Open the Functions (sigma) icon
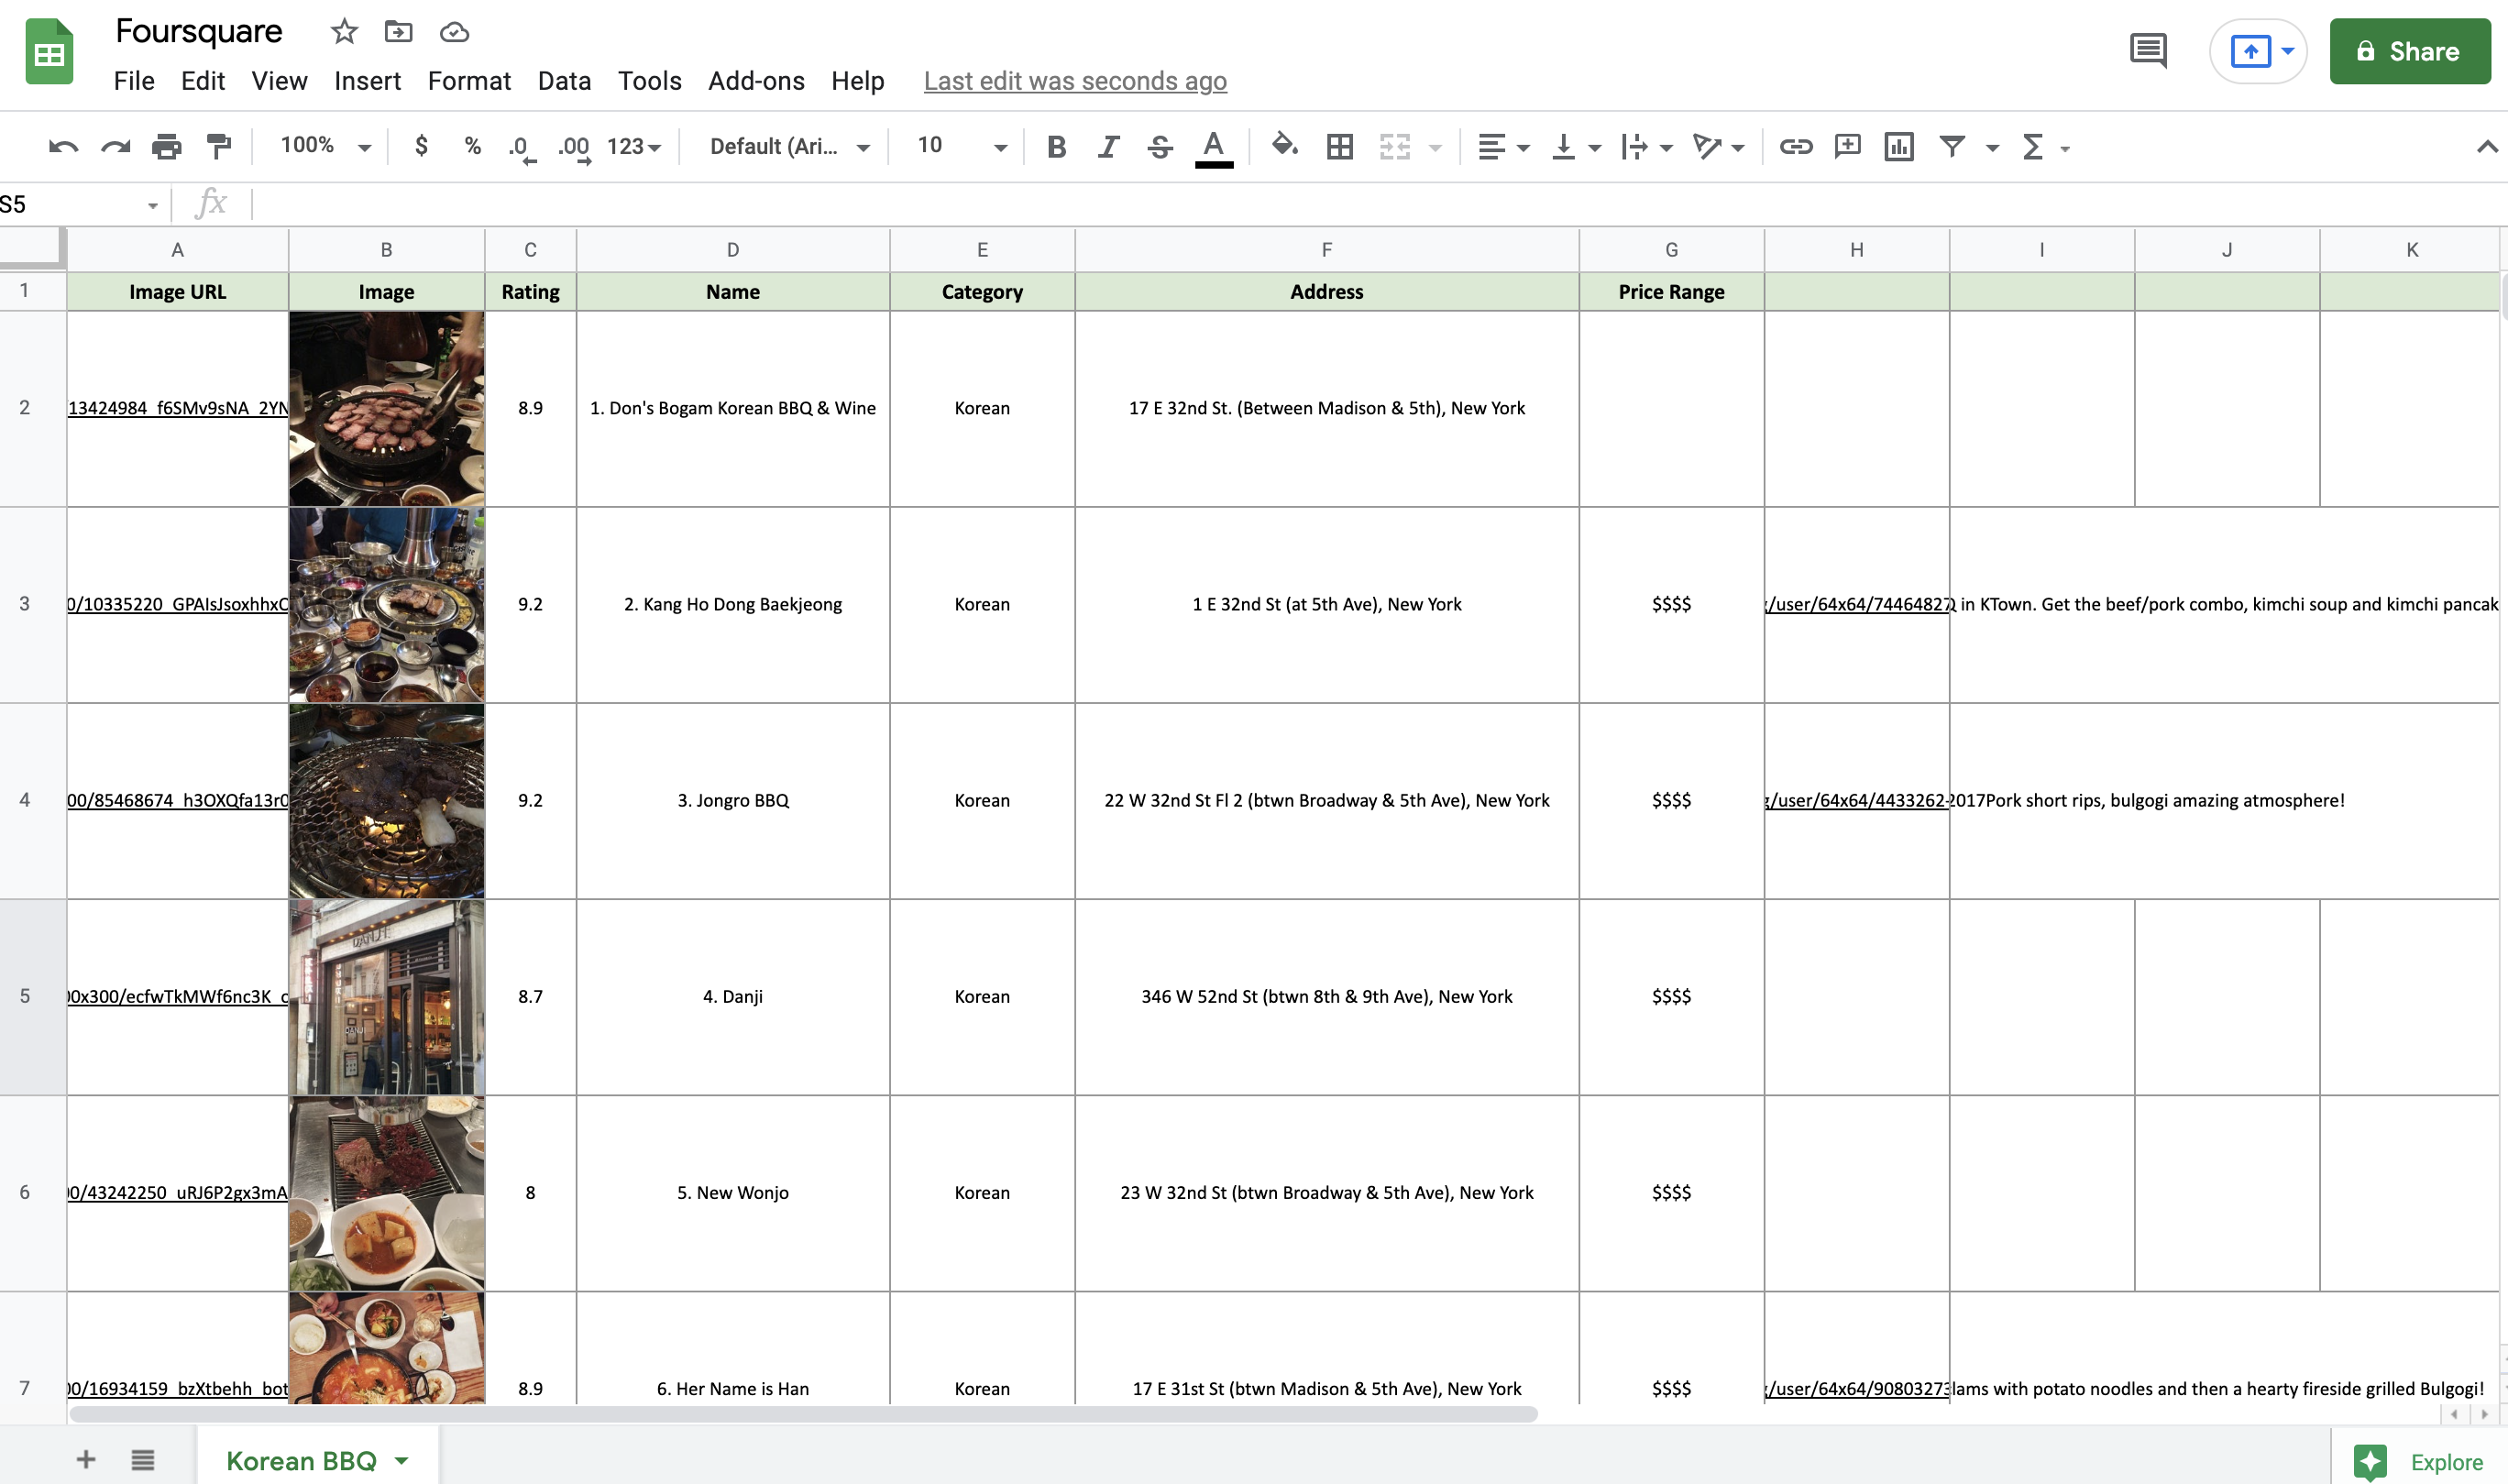The image size is (2508, 1484). [2034, 146]
